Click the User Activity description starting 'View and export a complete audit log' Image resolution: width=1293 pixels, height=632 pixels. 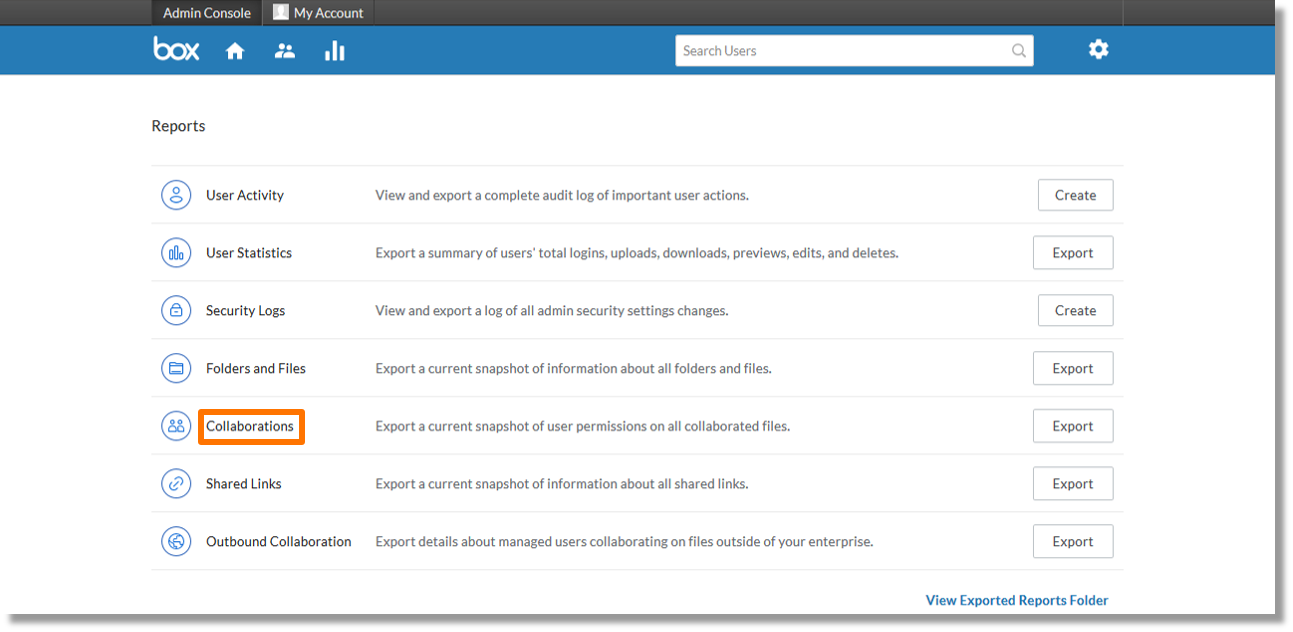pos(562,195)
